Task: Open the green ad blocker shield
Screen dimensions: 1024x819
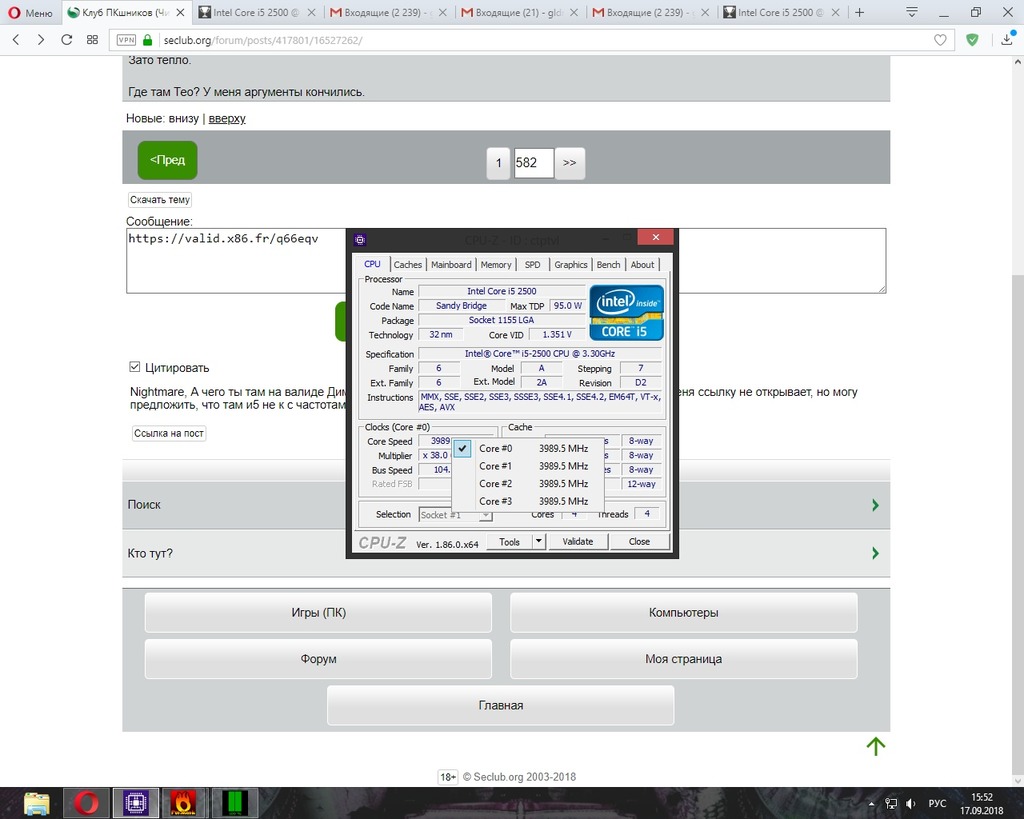Action: pos(972,40)
